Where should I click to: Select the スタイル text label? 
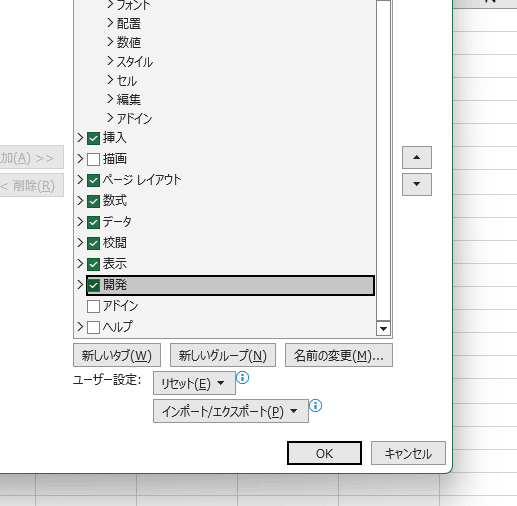(135, 62)
